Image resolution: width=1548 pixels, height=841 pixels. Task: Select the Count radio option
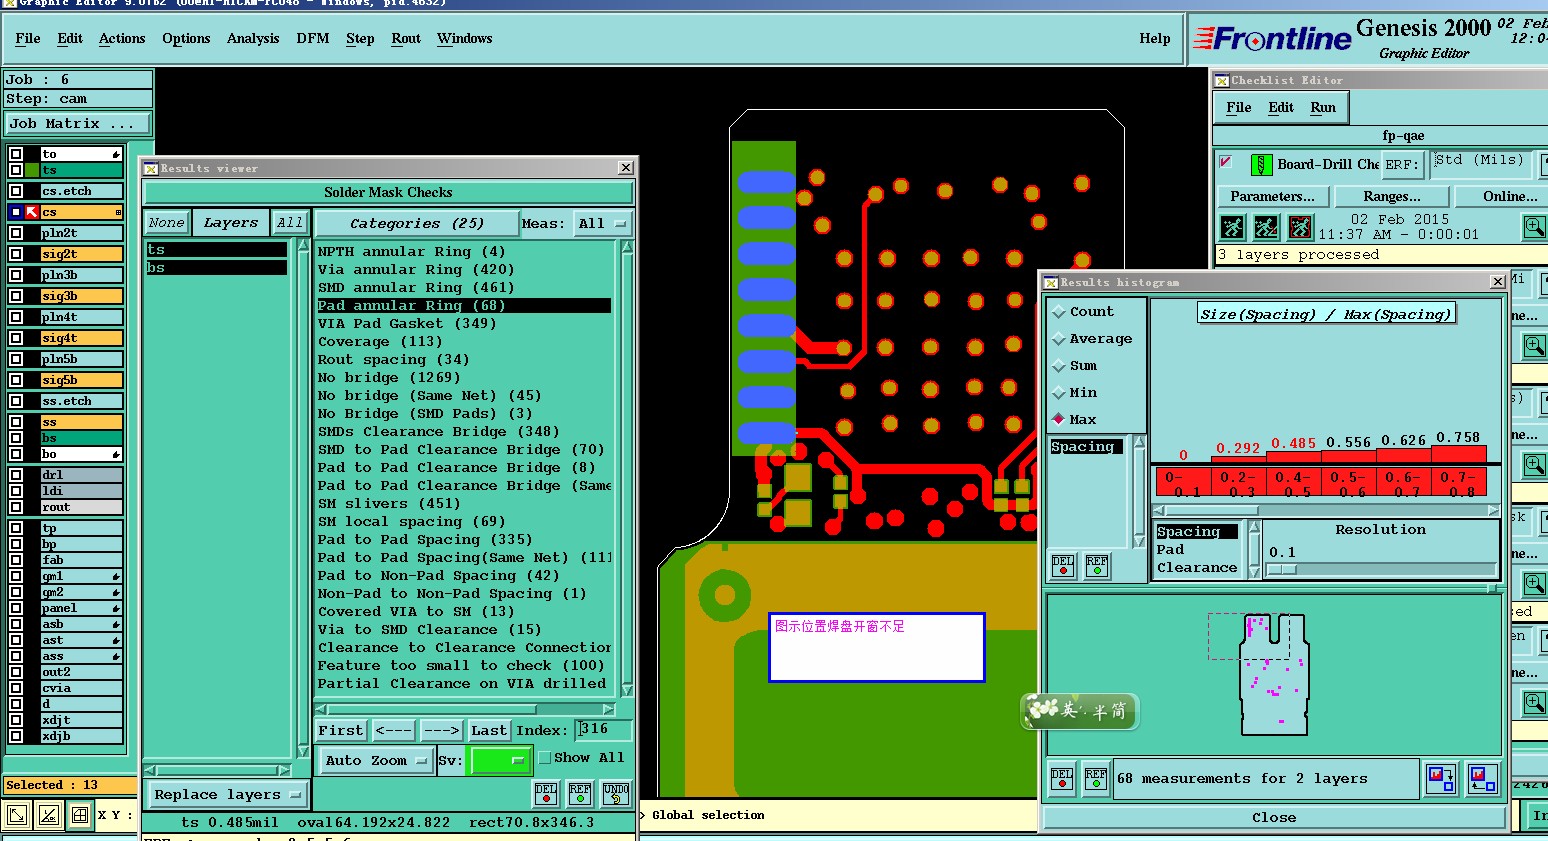point(1059,312)
